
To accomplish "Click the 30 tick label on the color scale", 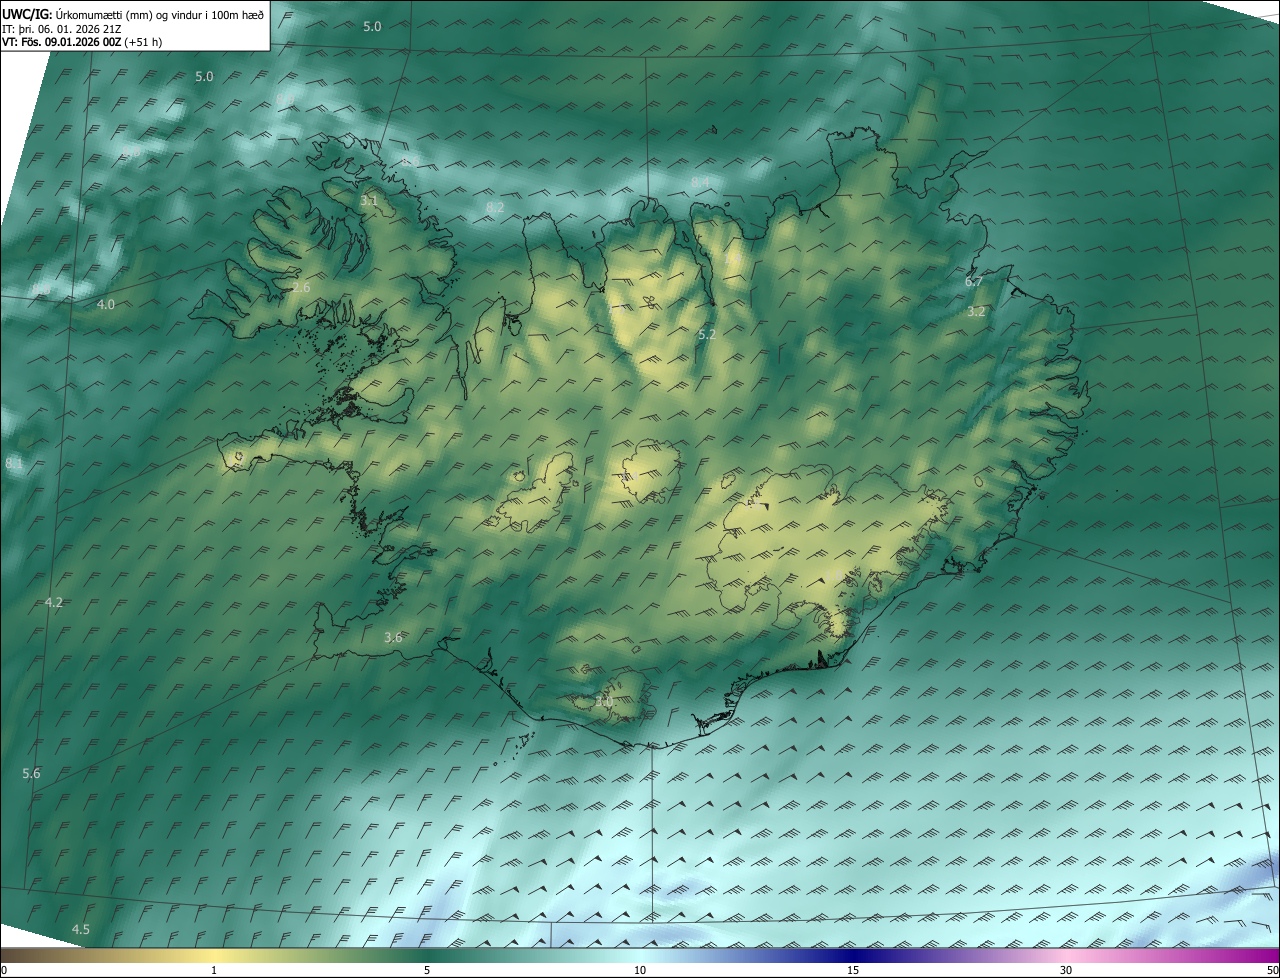I will (1066, 970).
